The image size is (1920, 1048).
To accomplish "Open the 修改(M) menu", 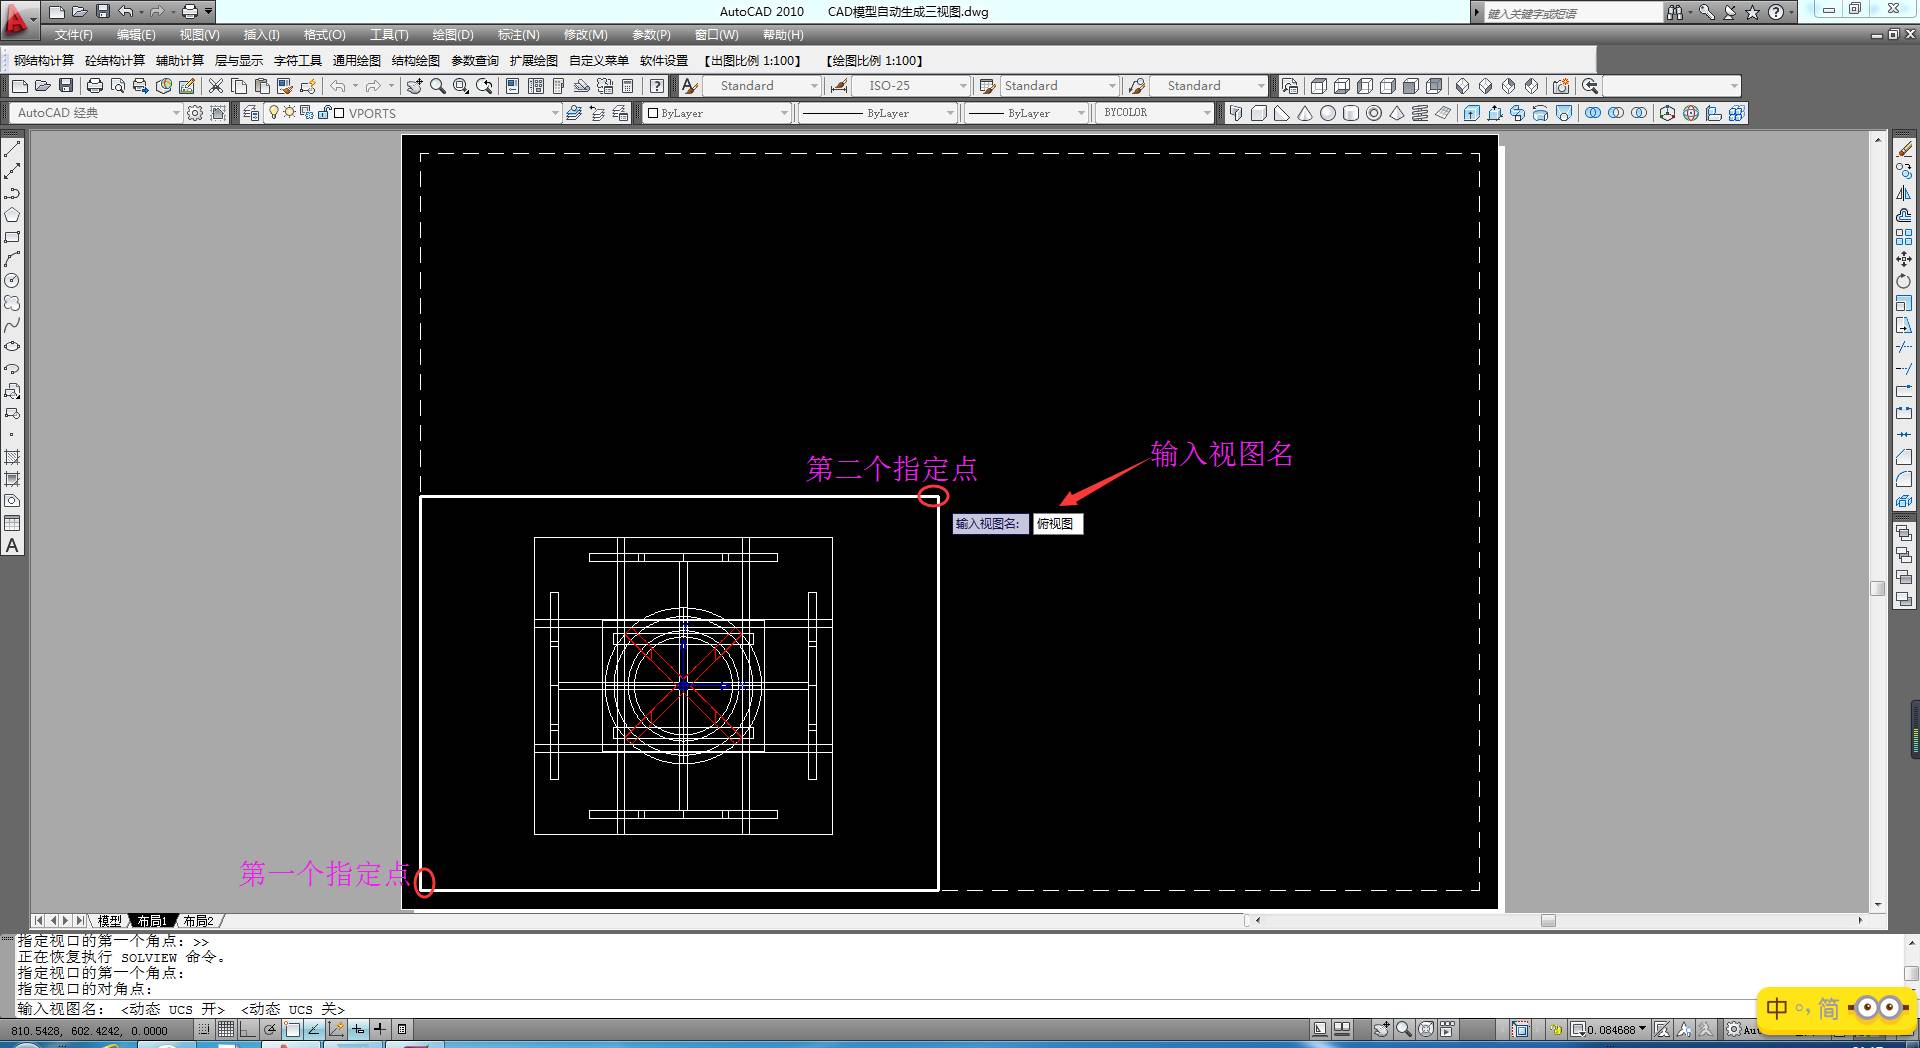I will tap(585, 35).
